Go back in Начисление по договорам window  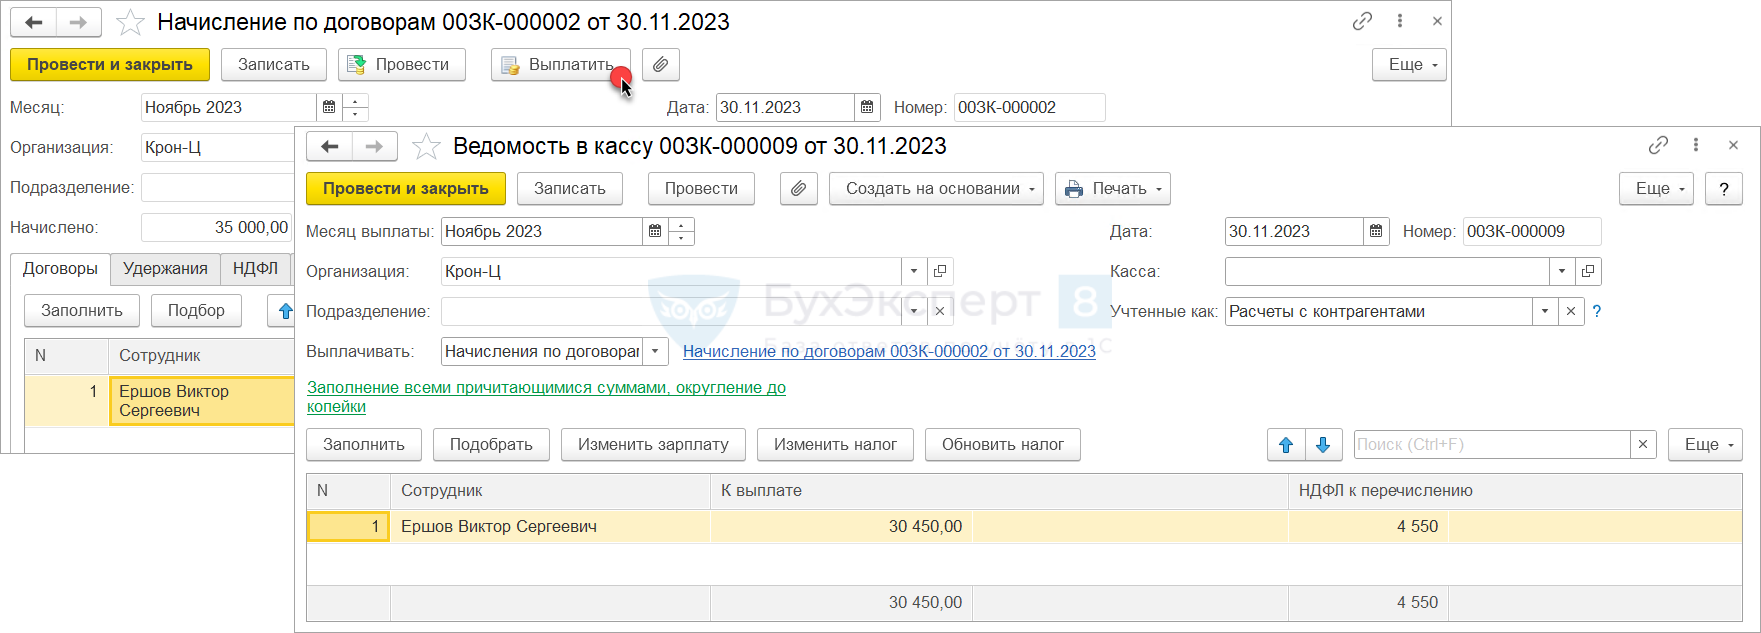(33, 22)
